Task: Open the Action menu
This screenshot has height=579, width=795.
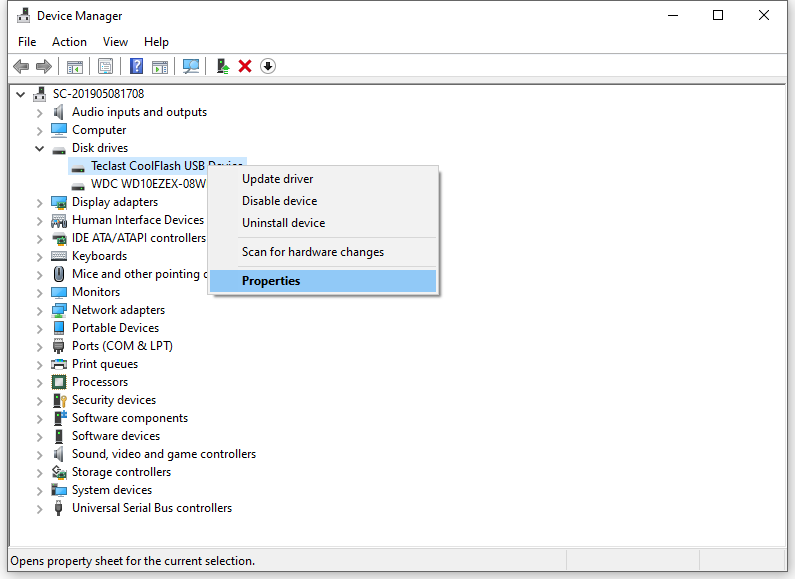Action: [x=69, y=42]
